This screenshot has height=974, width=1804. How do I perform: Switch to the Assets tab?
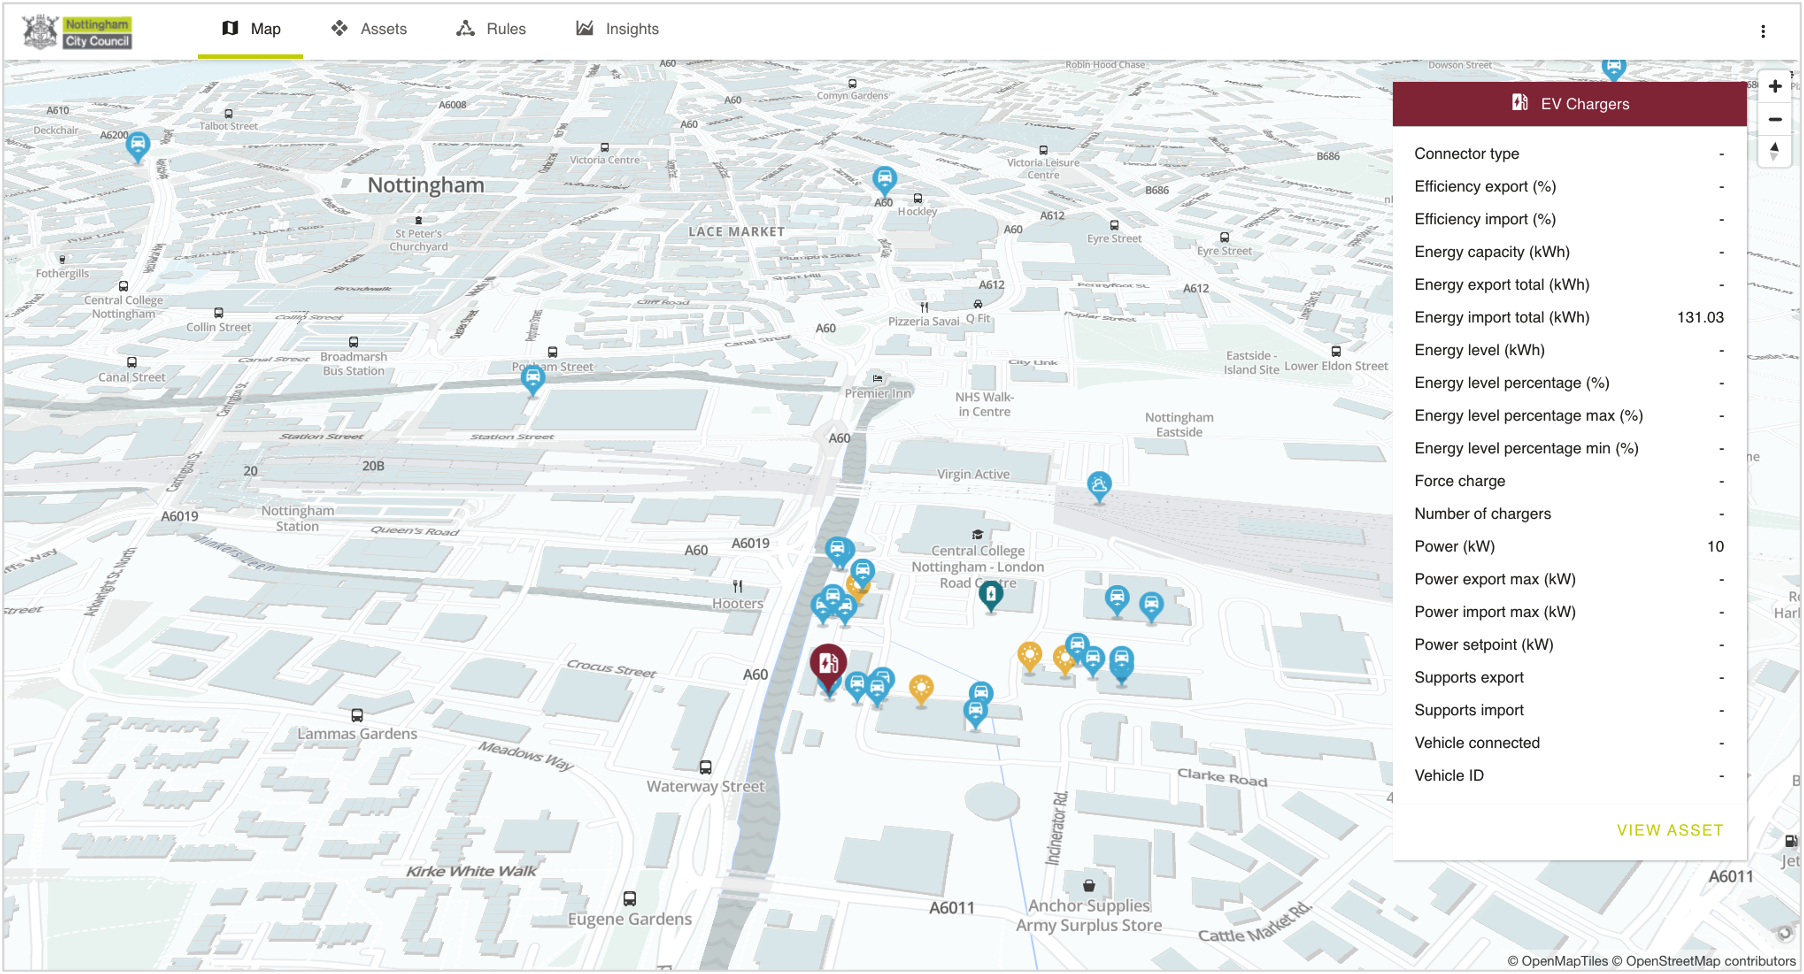[369, 29]
